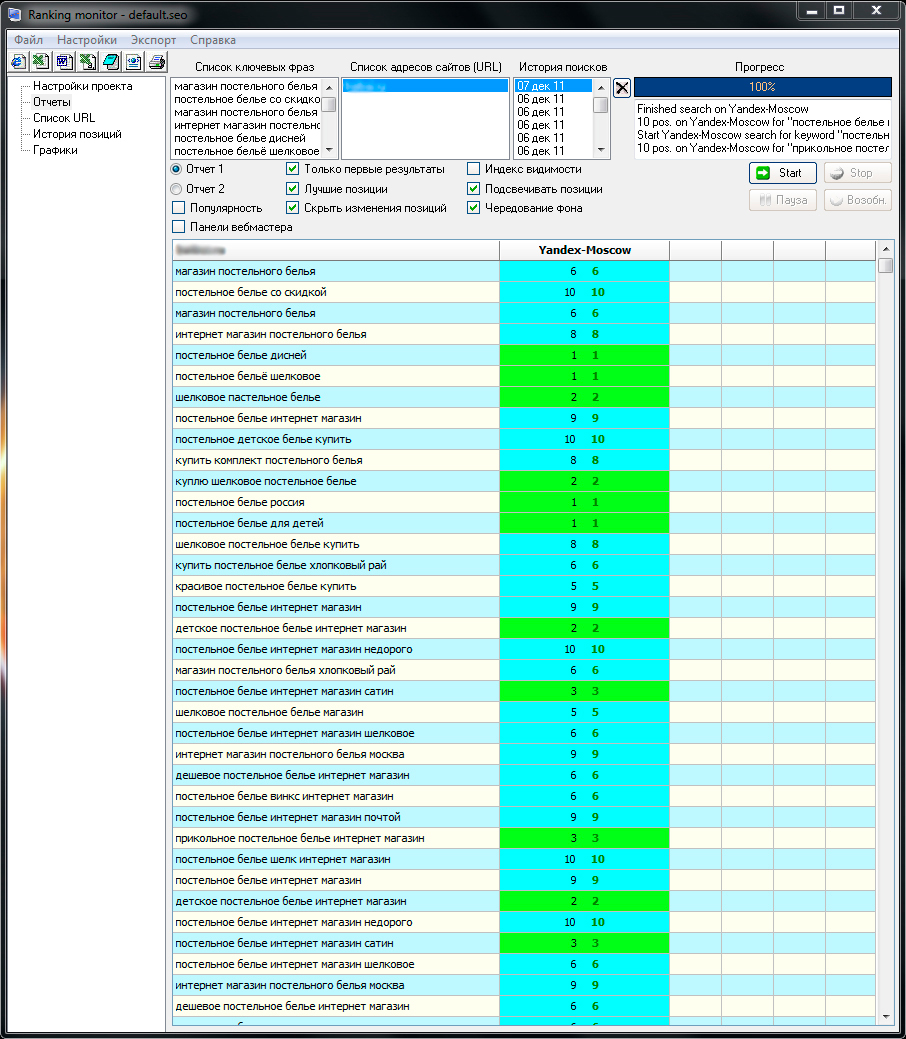
Task: Click the Start button
Action: point(783,173)
